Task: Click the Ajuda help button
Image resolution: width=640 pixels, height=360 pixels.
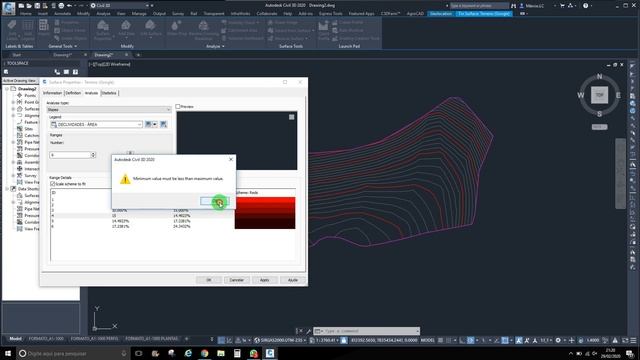Action: pyautogui.click(x=293, y=280)
